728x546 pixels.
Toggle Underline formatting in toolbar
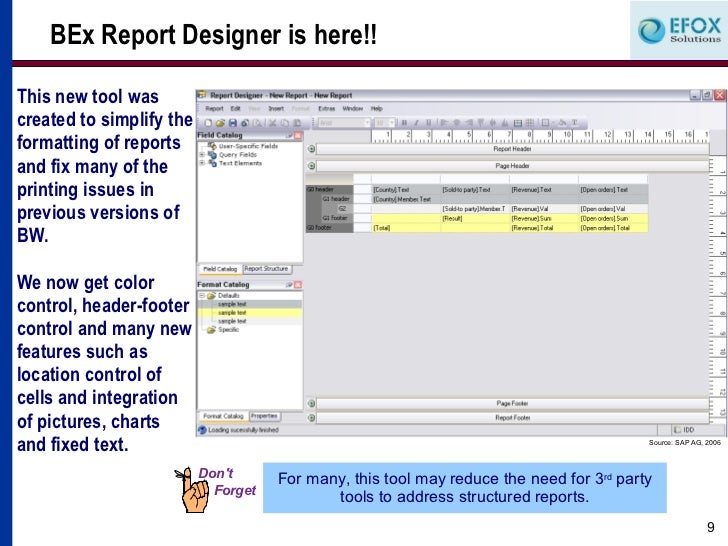[428, 123]
